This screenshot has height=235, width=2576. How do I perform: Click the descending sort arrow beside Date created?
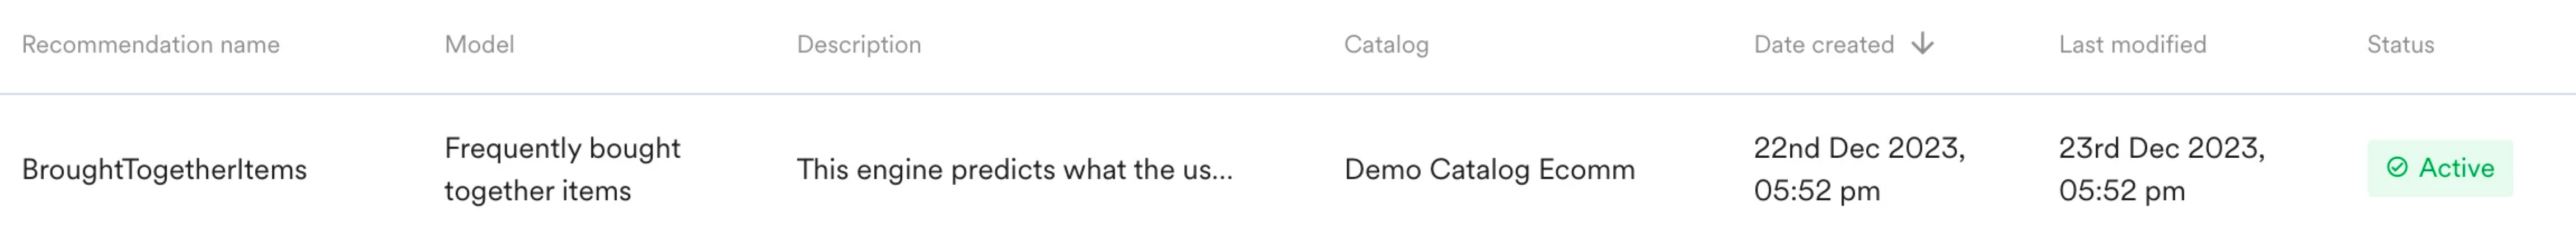[1922, 44]
